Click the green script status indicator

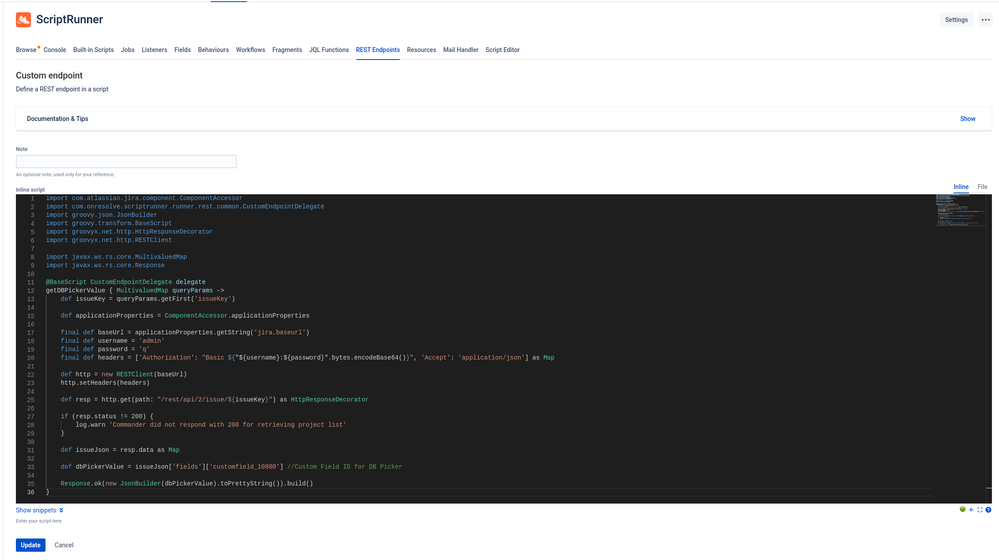click(x=962, y=509)
